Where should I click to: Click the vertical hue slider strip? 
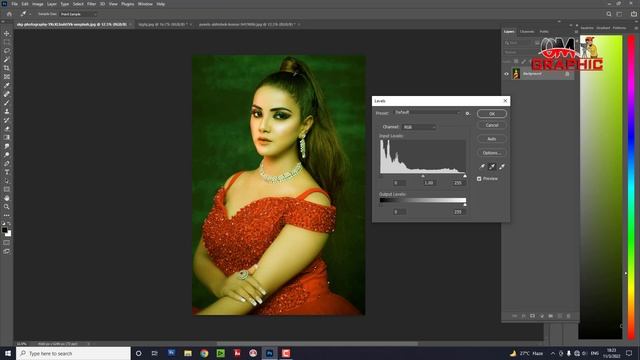631,187
